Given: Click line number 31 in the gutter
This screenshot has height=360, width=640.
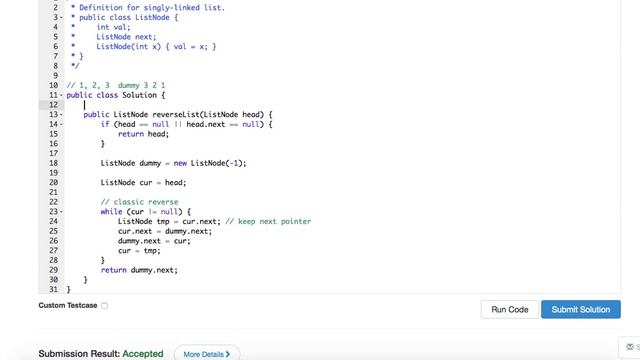Looking at the screenshot, I should (x=53, y=289).
